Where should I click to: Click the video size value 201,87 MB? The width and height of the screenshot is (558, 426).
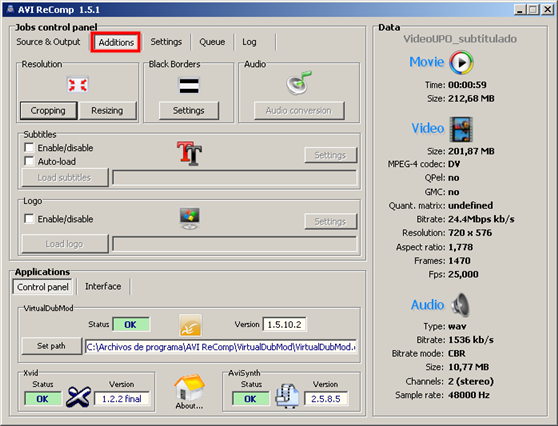[471, 151]
